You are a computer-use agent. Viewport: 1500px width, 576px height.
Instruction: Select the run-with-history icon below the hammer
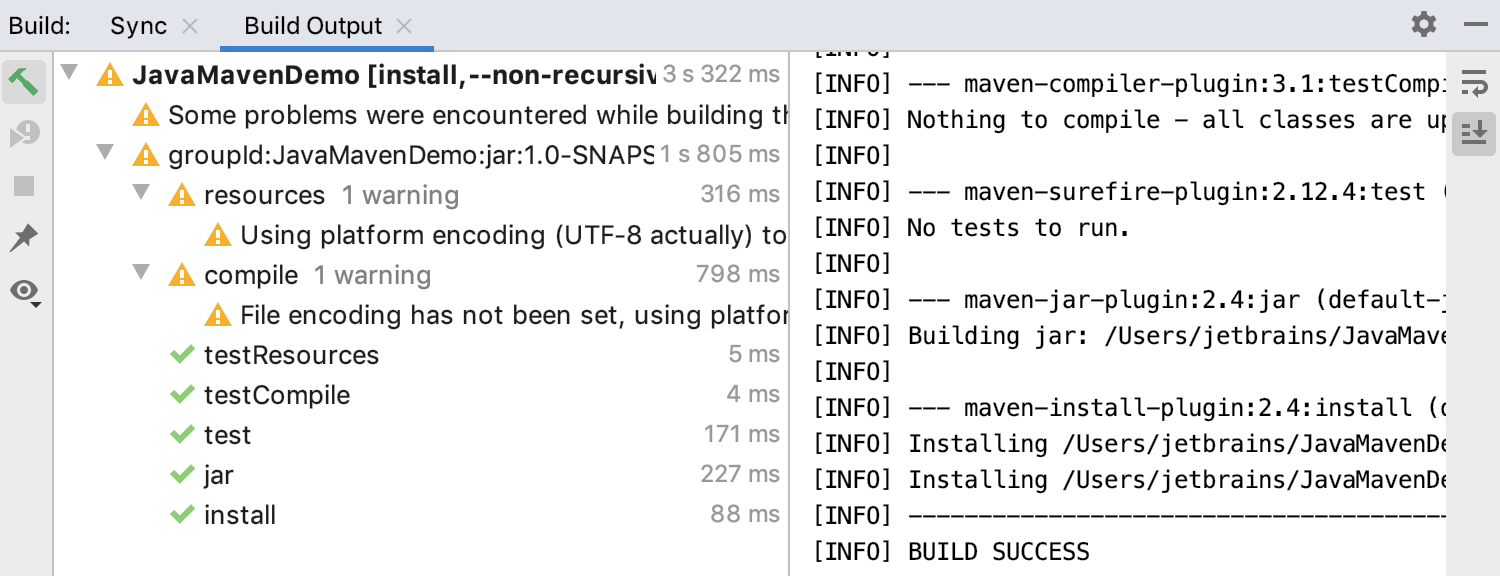click(x=22, y=130)
